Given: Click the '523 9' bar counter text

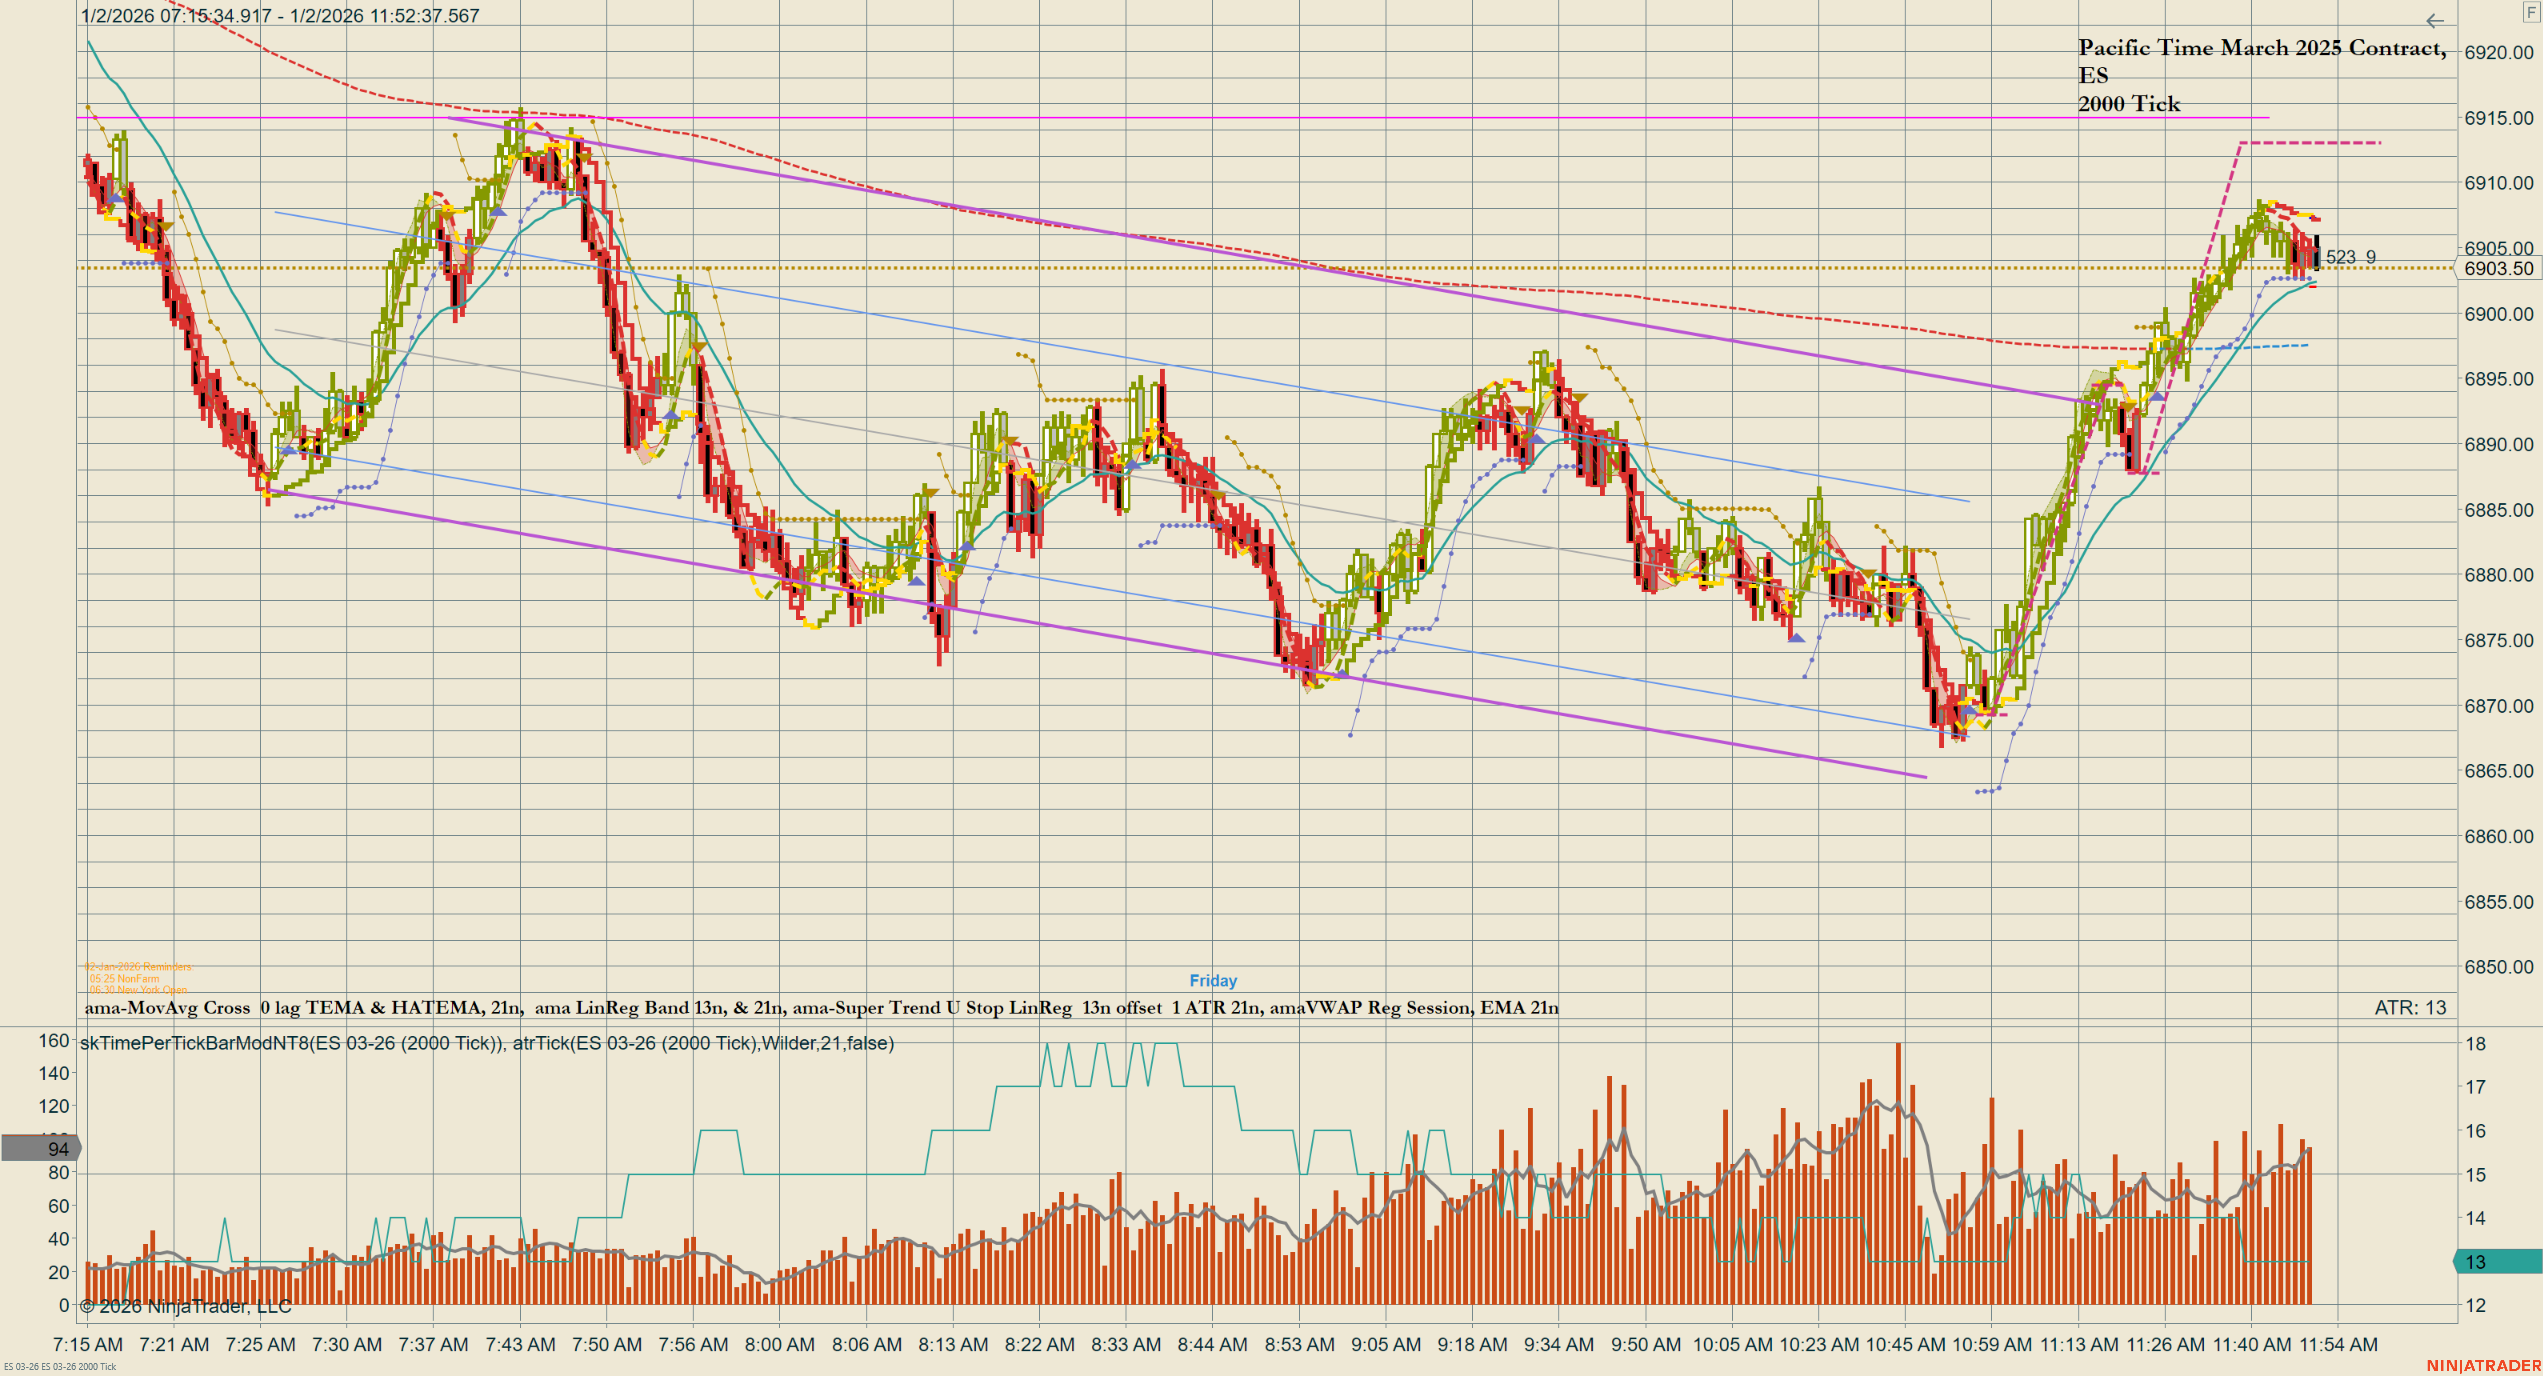Looking at the screenshot, I should click(x=2350, y=257).
